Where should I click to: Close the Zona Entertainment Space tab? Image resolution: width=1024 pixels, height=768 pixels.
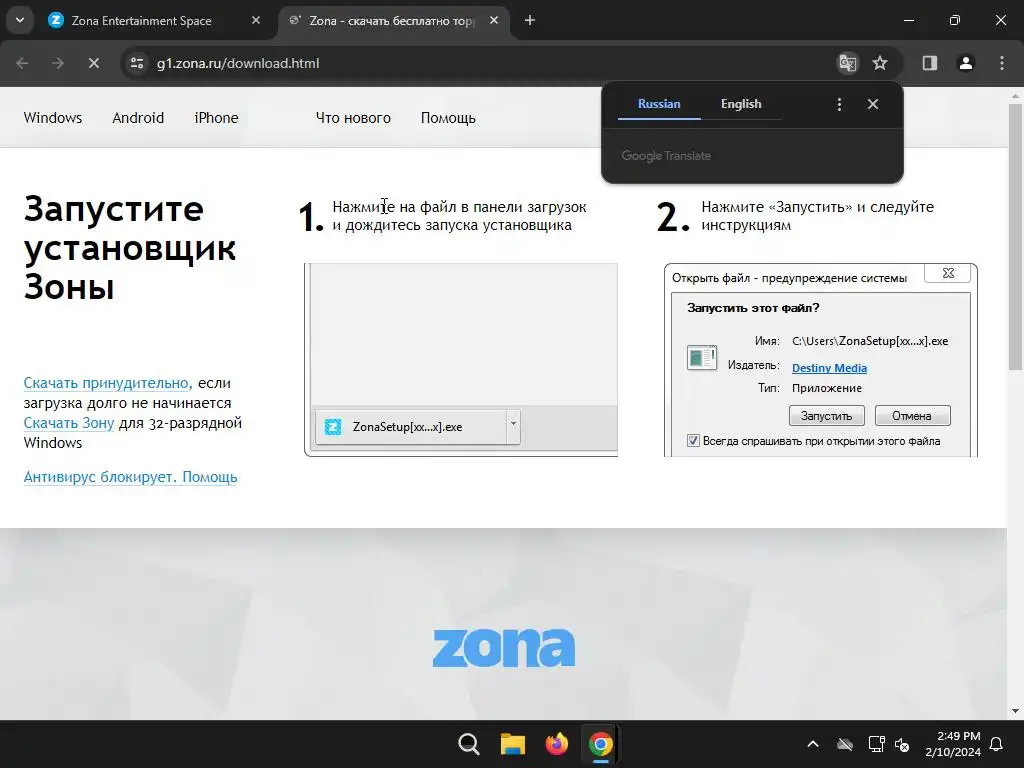(256, 20)
